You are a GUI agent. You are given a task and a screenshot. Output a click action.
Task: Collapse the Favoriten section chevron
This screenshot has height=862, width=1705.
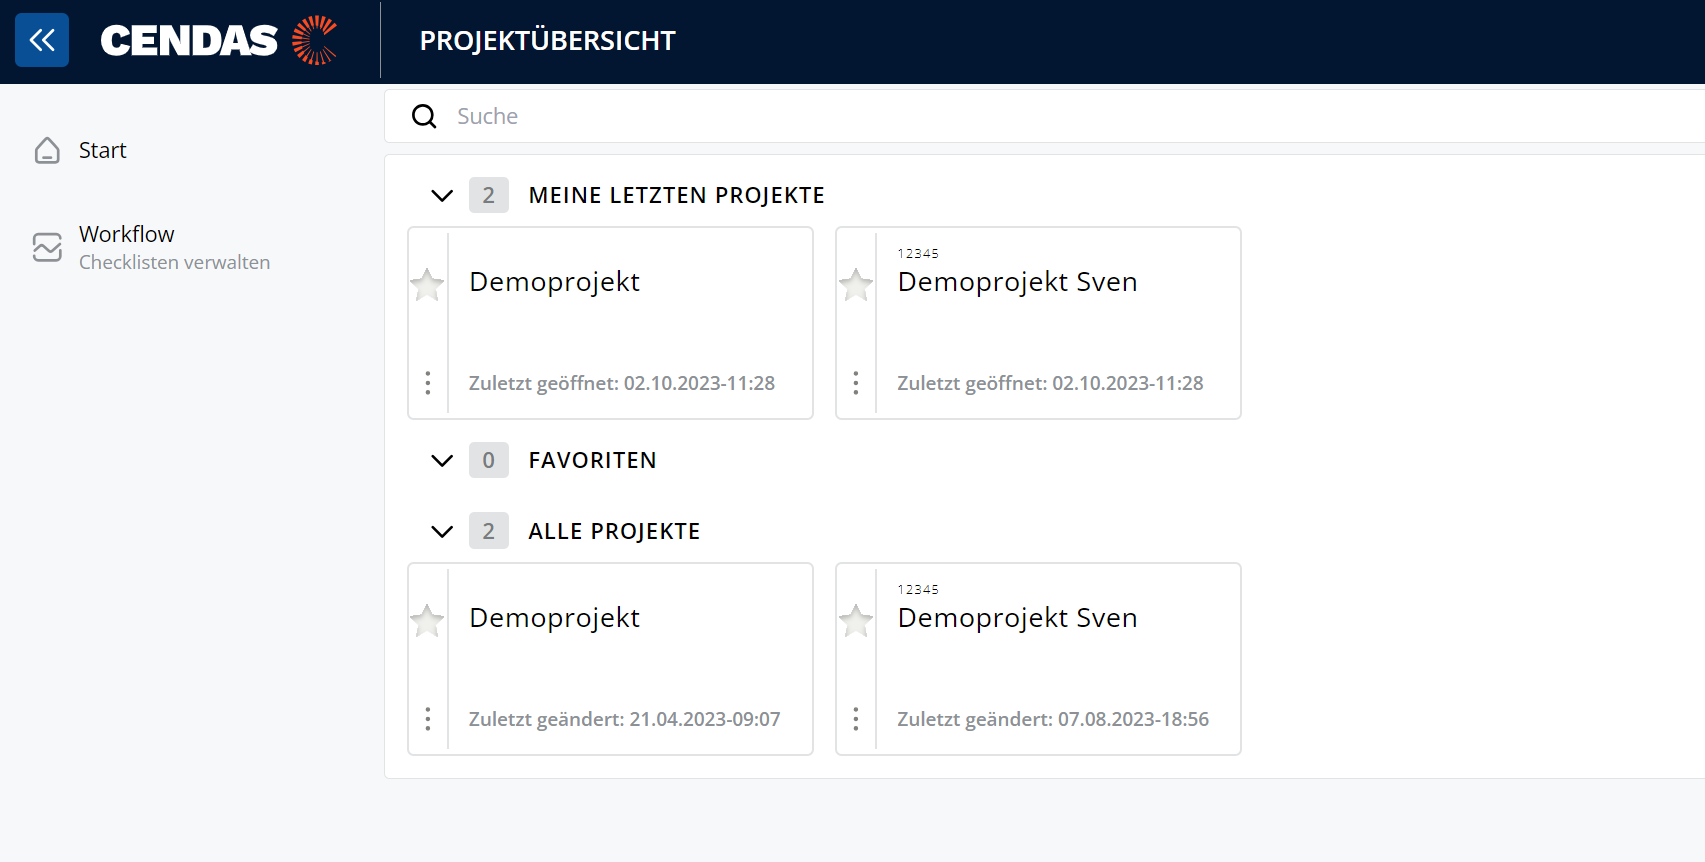click(442, 460)
